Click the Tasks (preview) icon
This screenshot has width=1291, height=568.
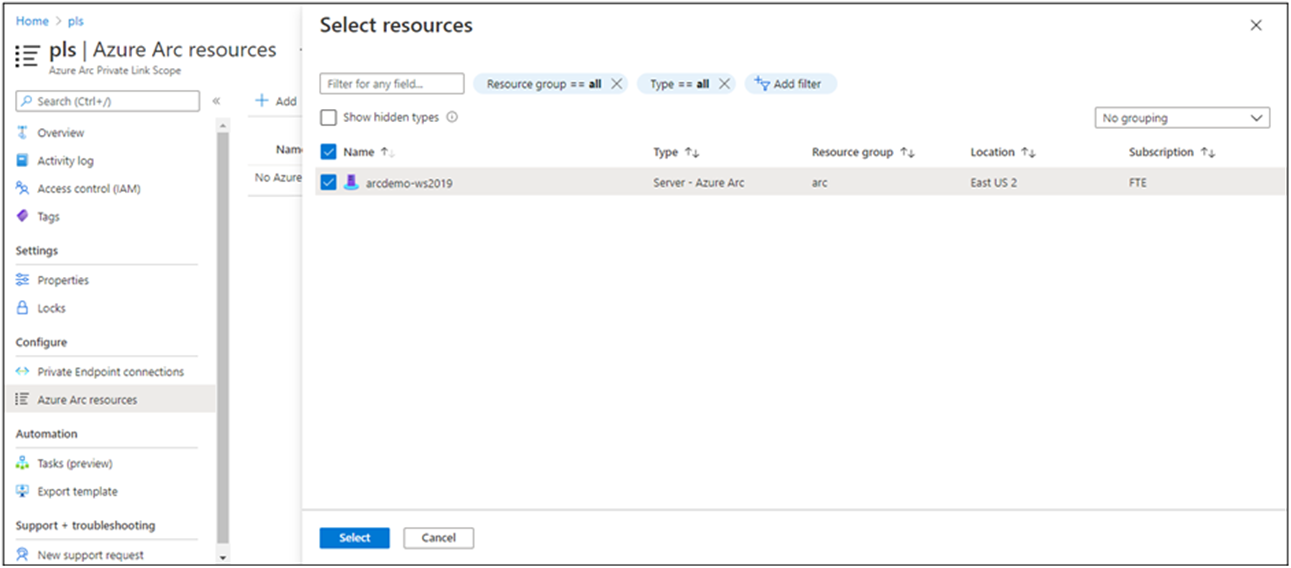23,464
